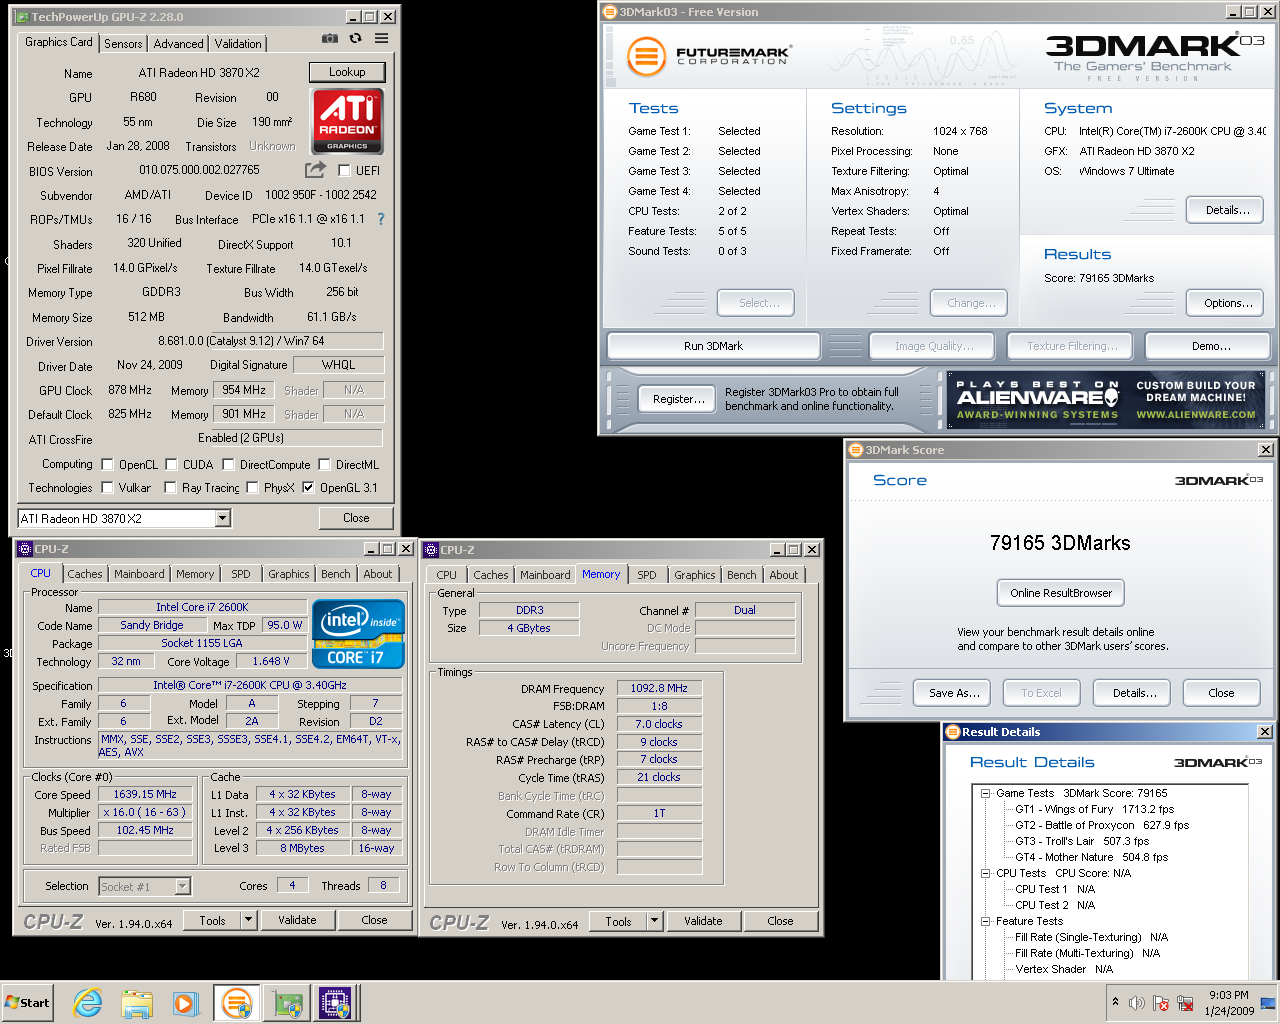This screenshot has height=1024, width=1280.
Task: Toggle the OpenCL checkbox
Action: click(x=107, y=464)
